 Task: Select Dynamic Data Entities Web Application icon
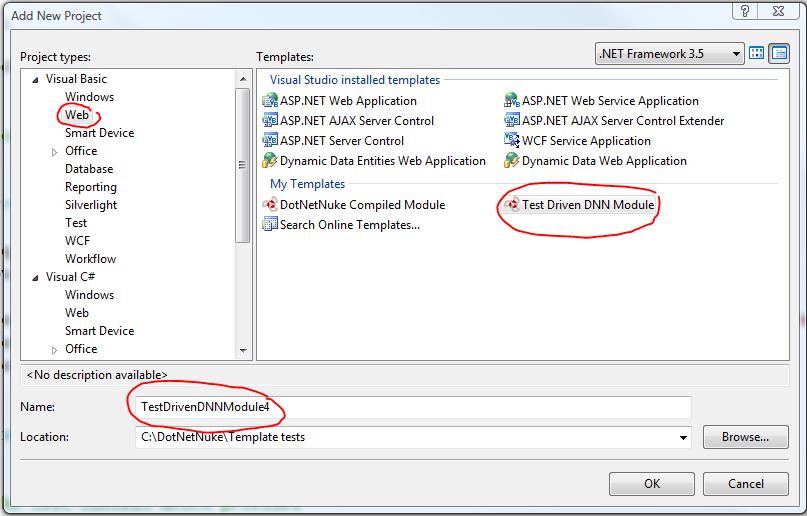(270, 161)
